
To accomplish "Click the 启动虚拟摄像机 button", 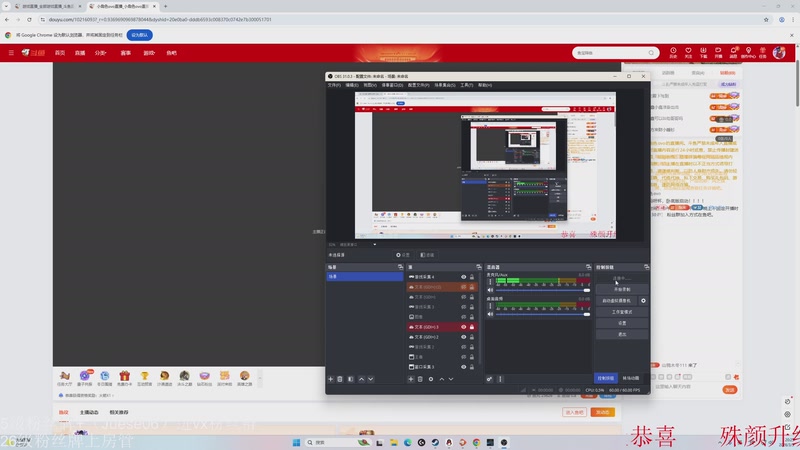I will (617, 301).
